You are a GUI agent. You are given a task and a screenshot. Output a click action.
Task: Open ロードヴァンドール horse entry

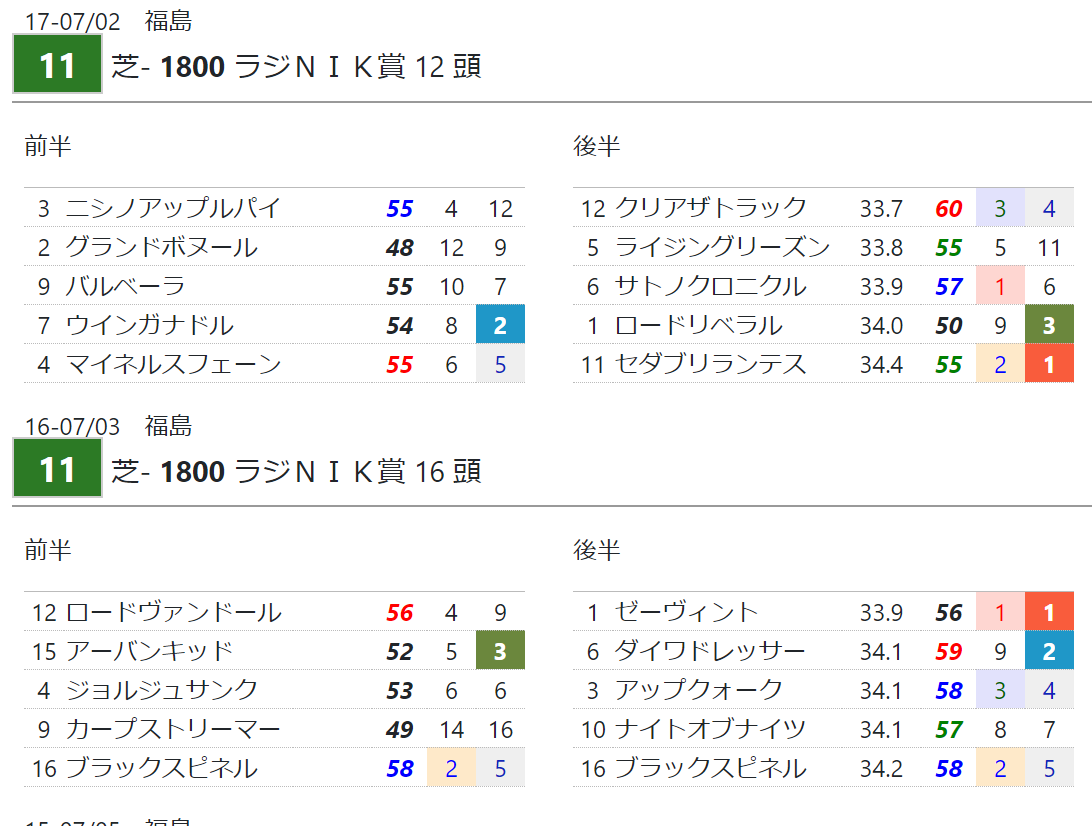173,612
